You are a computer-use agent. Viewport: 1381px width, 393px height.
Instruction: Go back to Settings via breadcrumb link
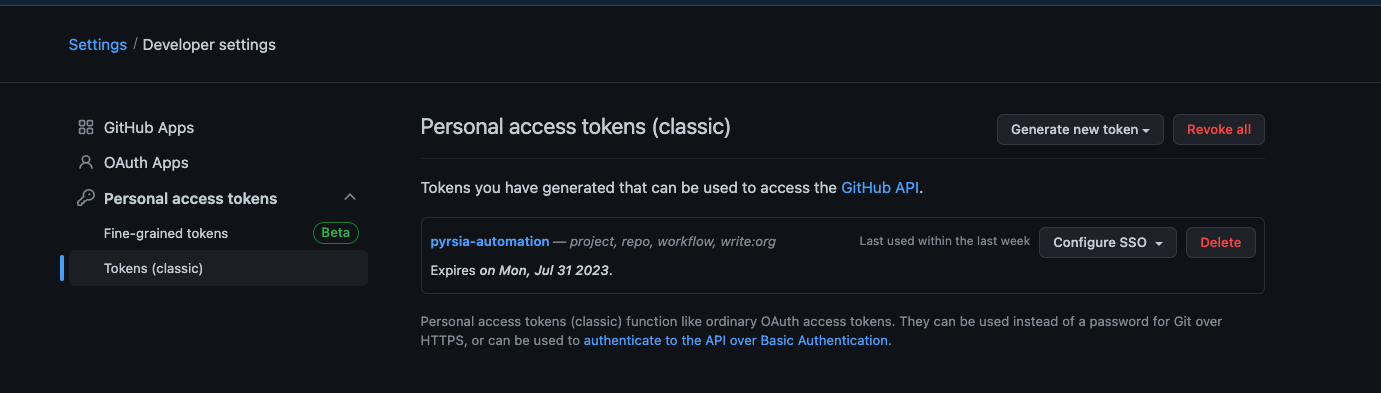tap(98, 44)
